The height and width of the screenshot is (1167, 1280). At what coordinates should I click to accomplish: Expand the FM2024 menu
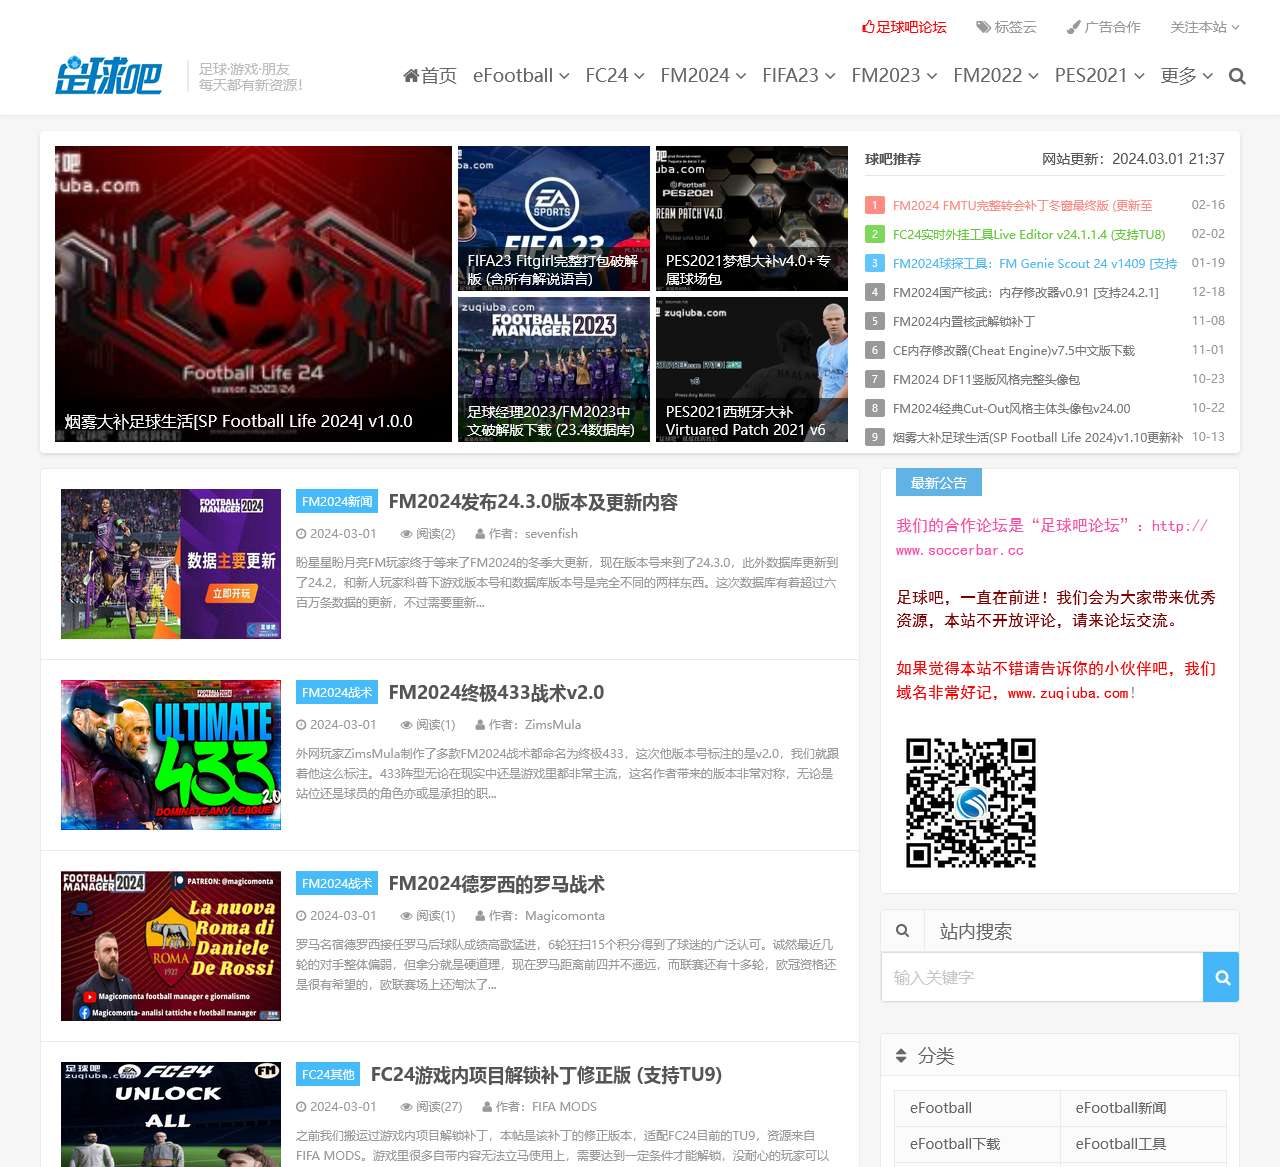pyautogui.click(x=703, y=76)
